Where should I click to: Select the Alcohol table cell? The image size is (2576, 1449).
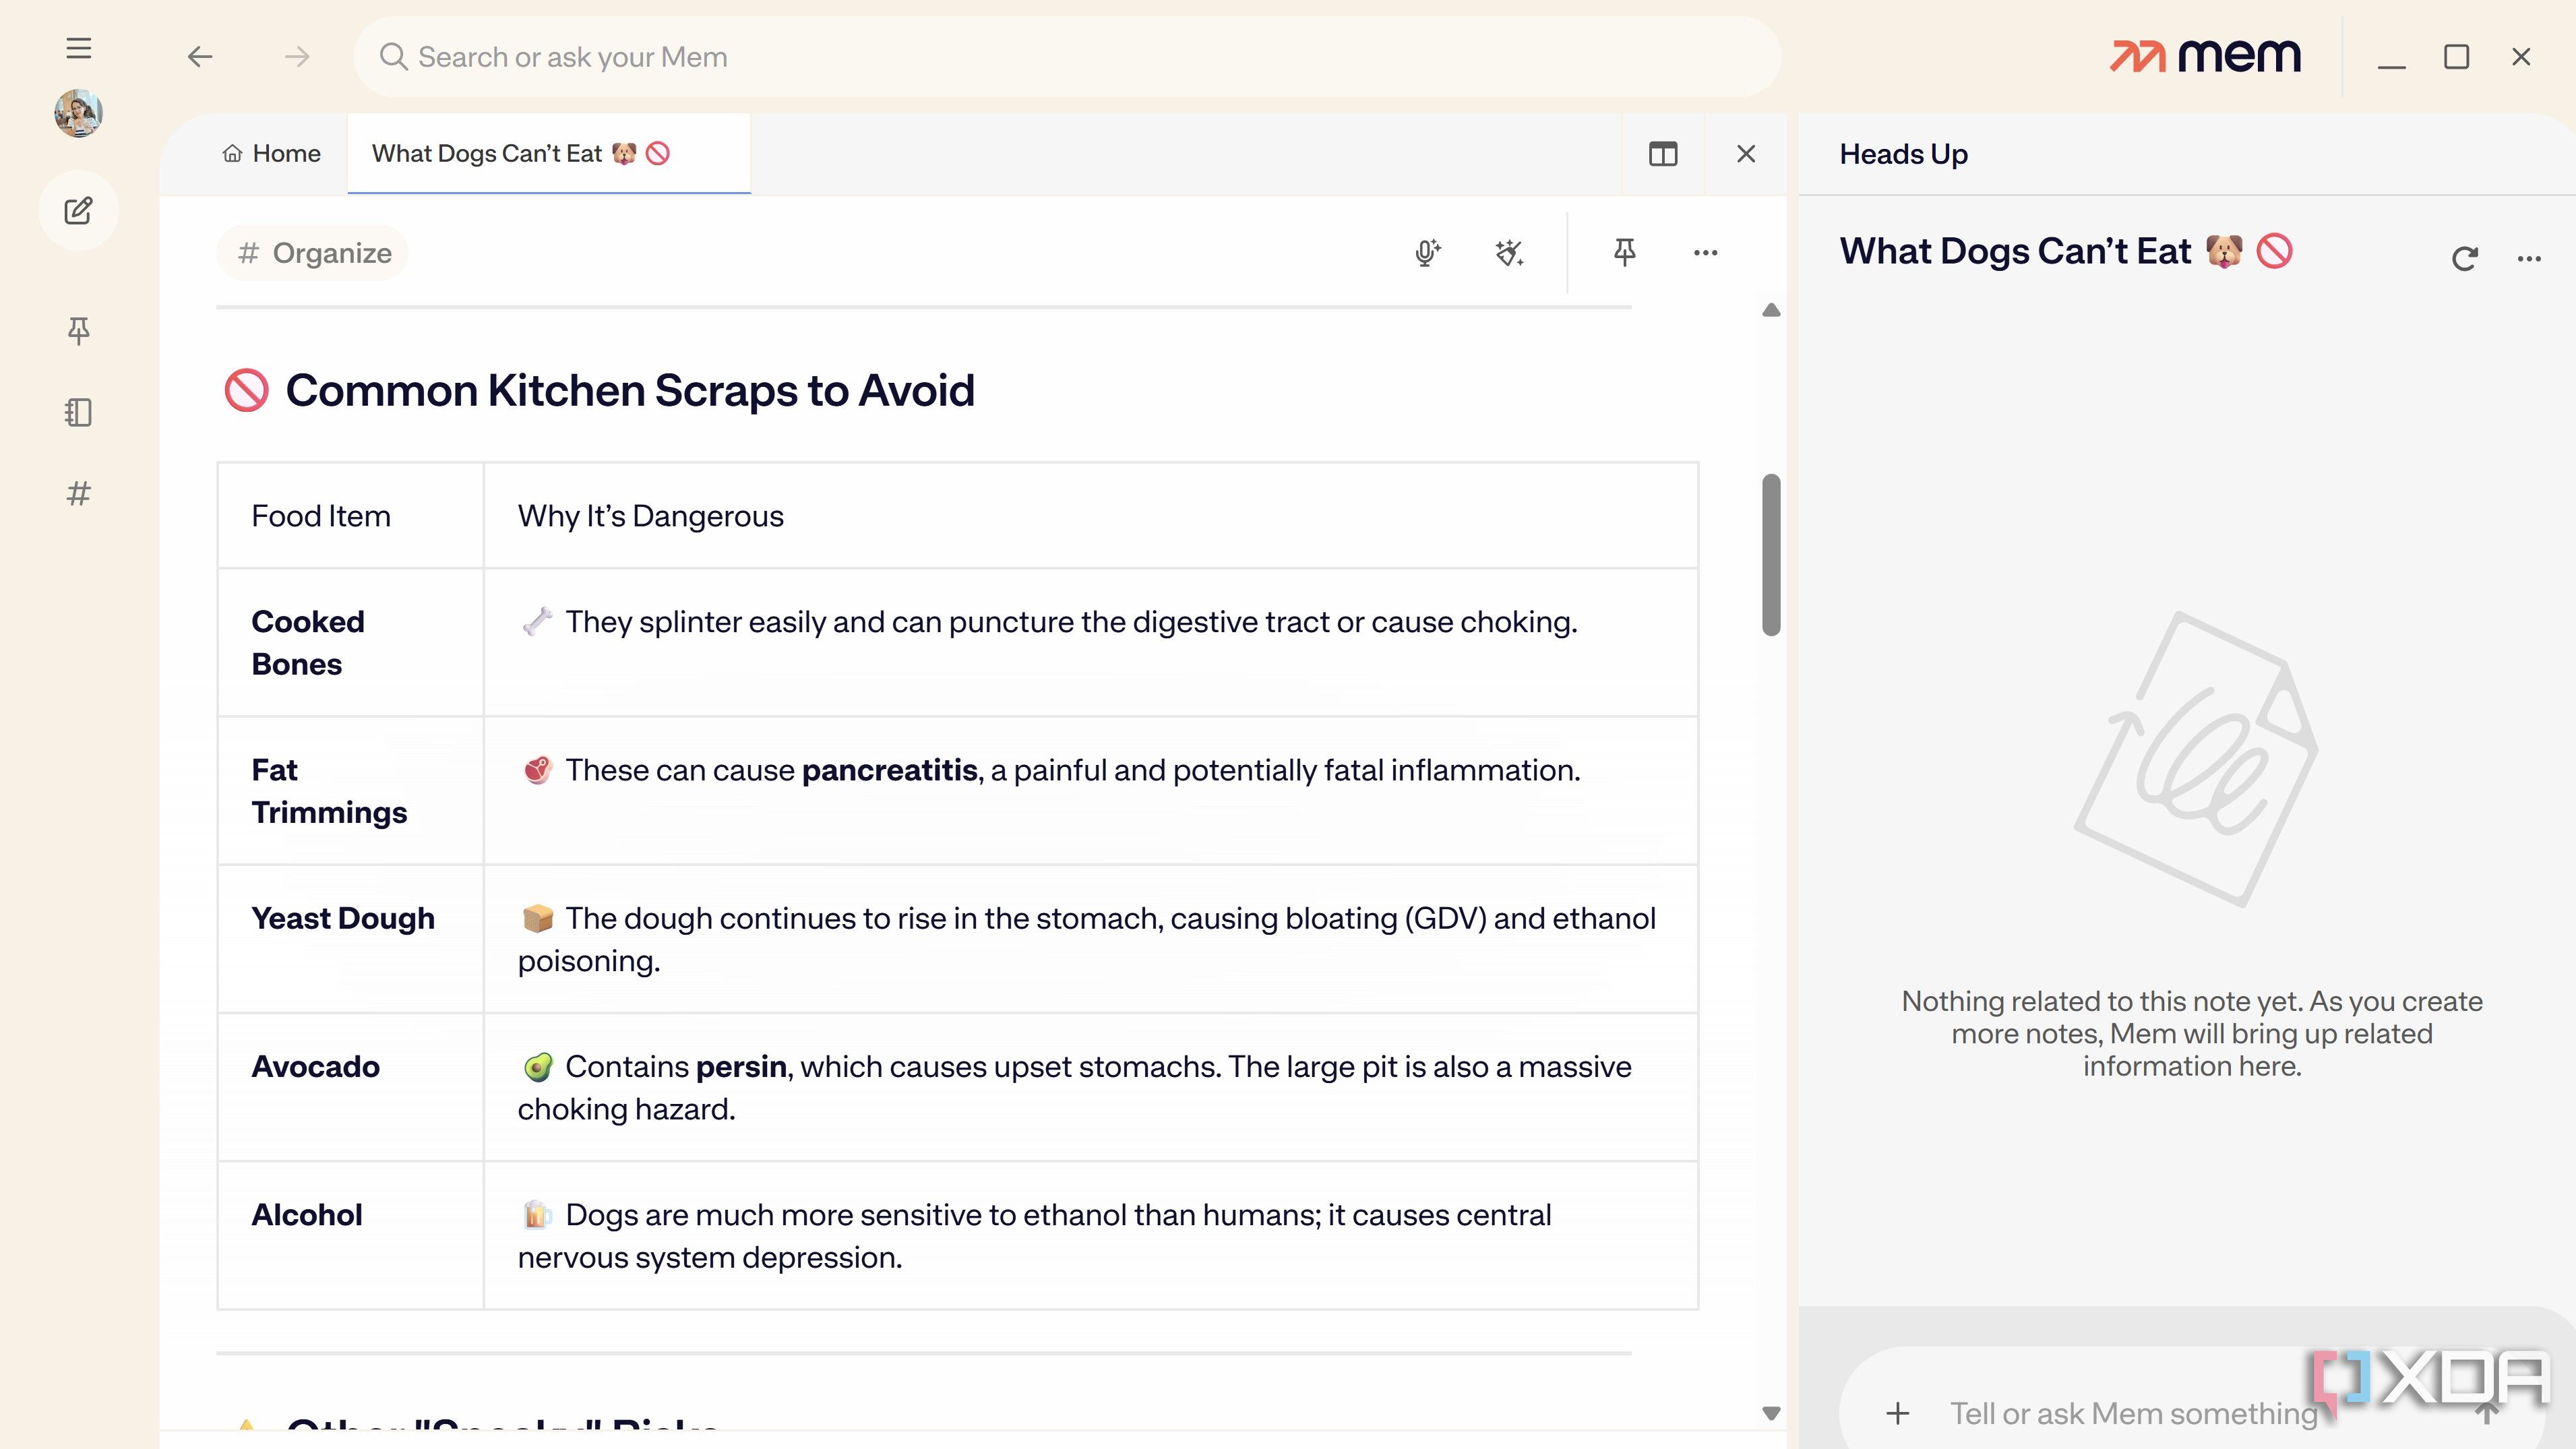coord(351,1235)
